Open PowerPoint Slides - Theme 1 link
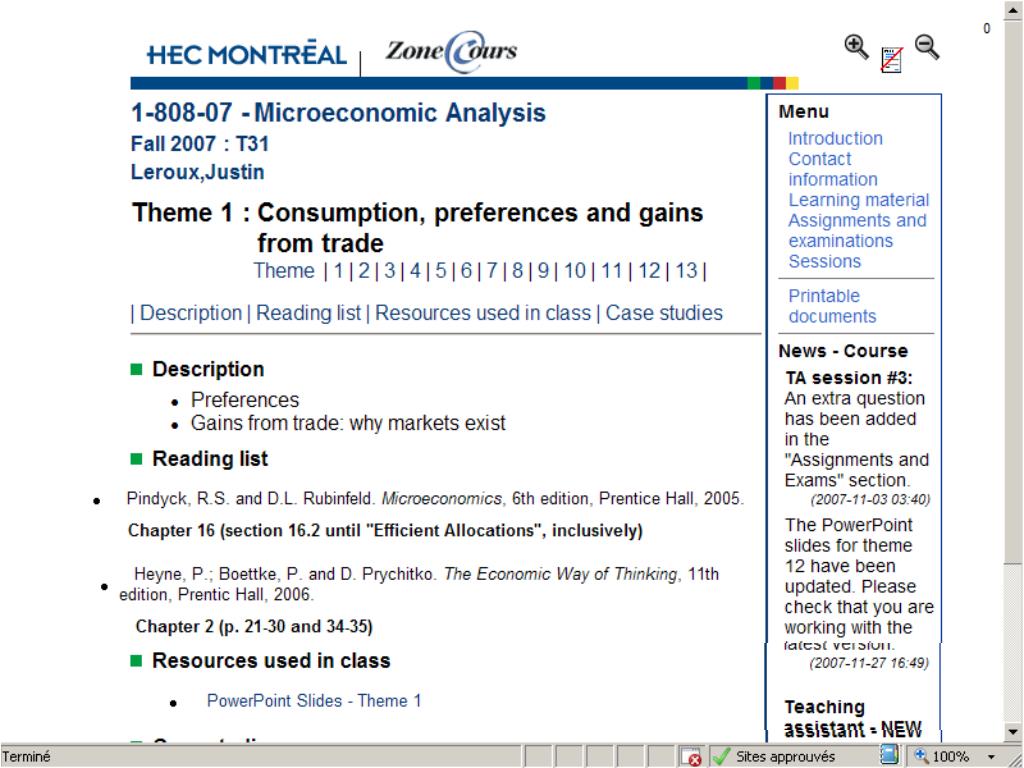 (314, 701)
